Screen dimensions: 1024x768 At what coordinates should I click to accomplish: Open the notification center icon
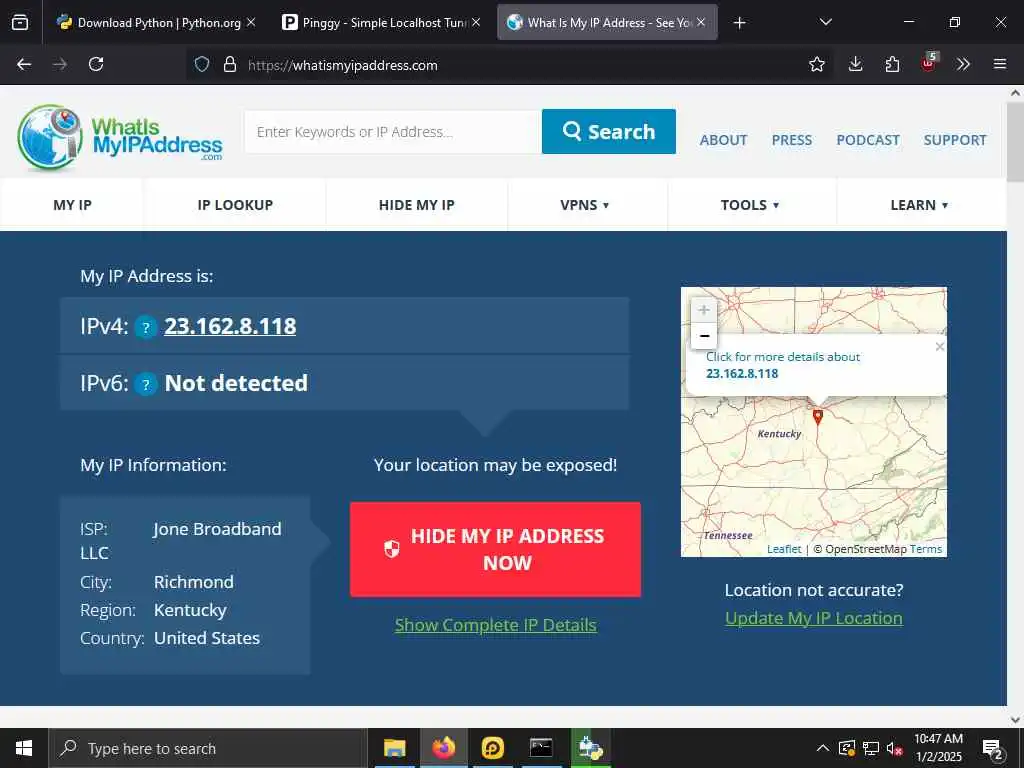pos(993,750)
